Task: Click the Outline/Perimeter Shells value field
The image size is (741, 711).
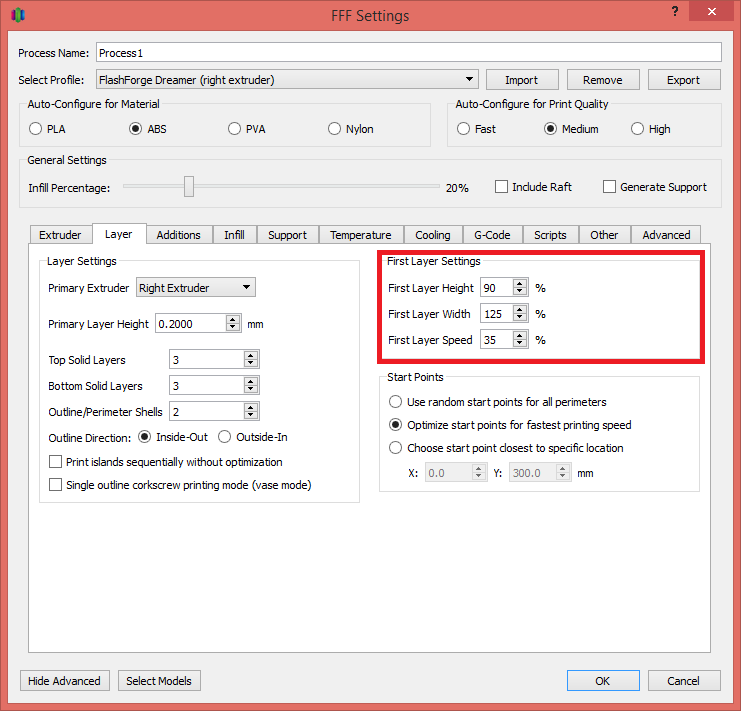Action: coord(207,411)
